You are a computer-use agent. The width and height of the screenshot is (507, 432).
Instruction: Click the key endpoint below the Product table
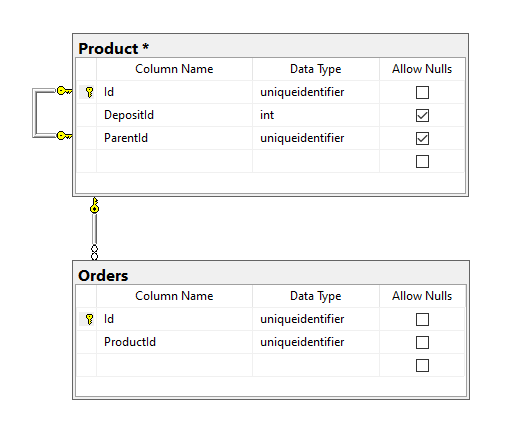[95, 205]
